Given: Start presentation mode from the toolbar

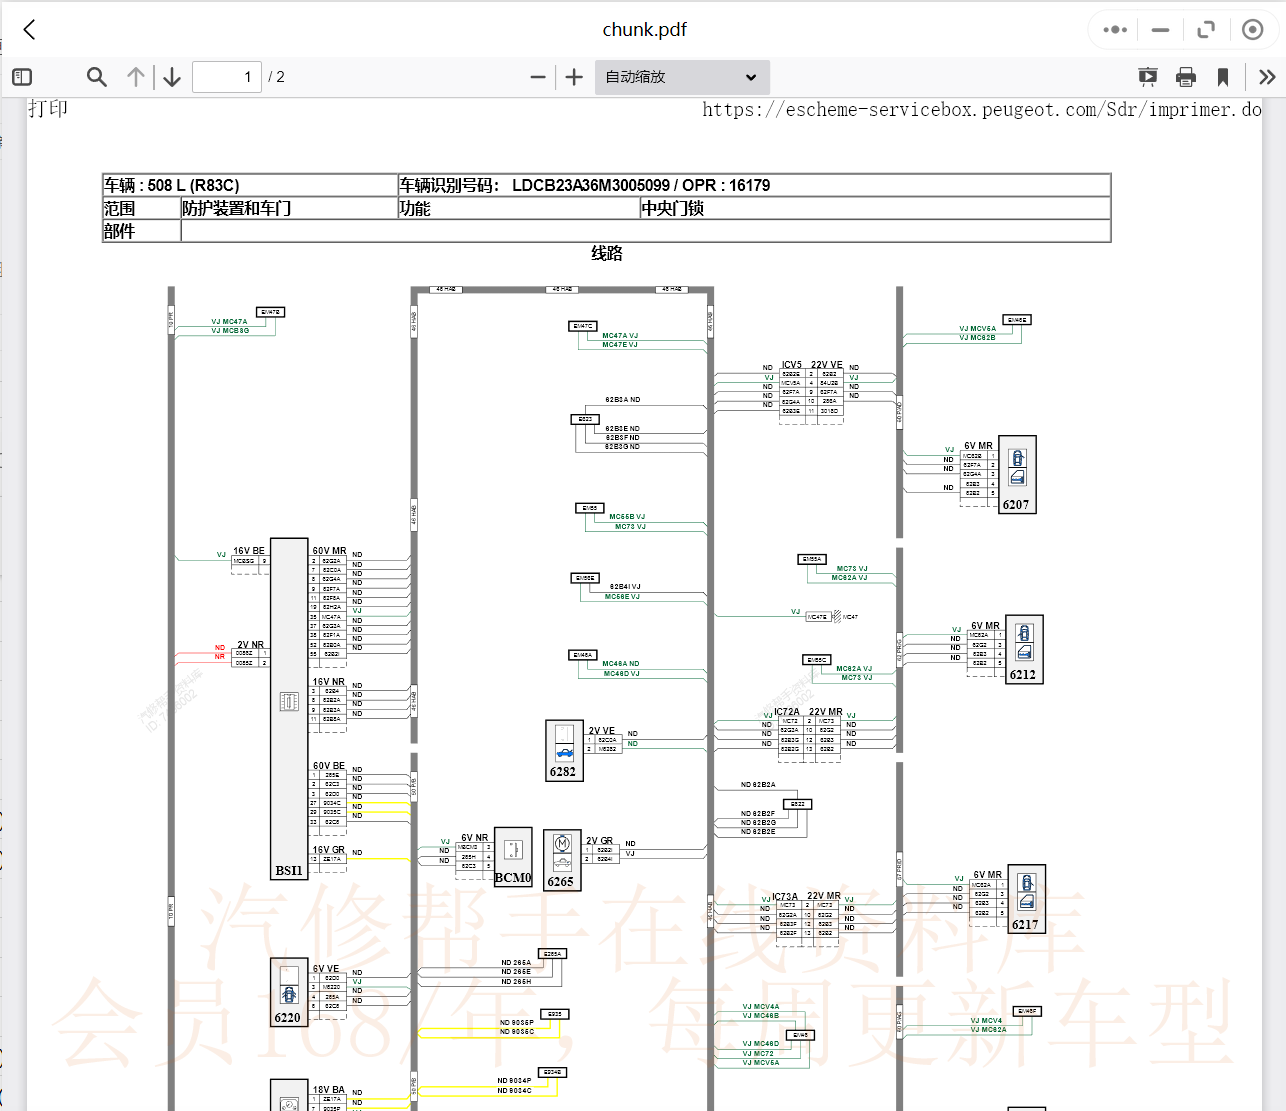Looking at the screenshot, I should (x=1147, y=76).
